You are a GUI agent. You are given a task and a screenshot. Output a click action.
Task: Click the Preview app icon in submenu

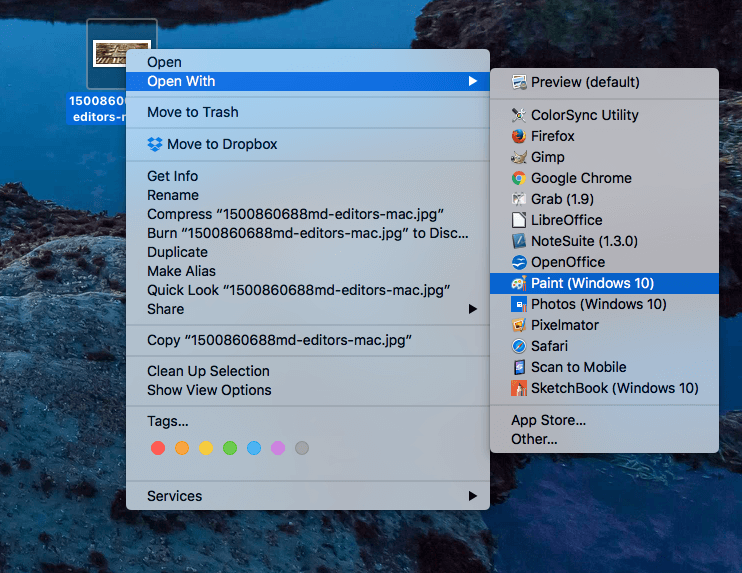[x=519, y=82]
